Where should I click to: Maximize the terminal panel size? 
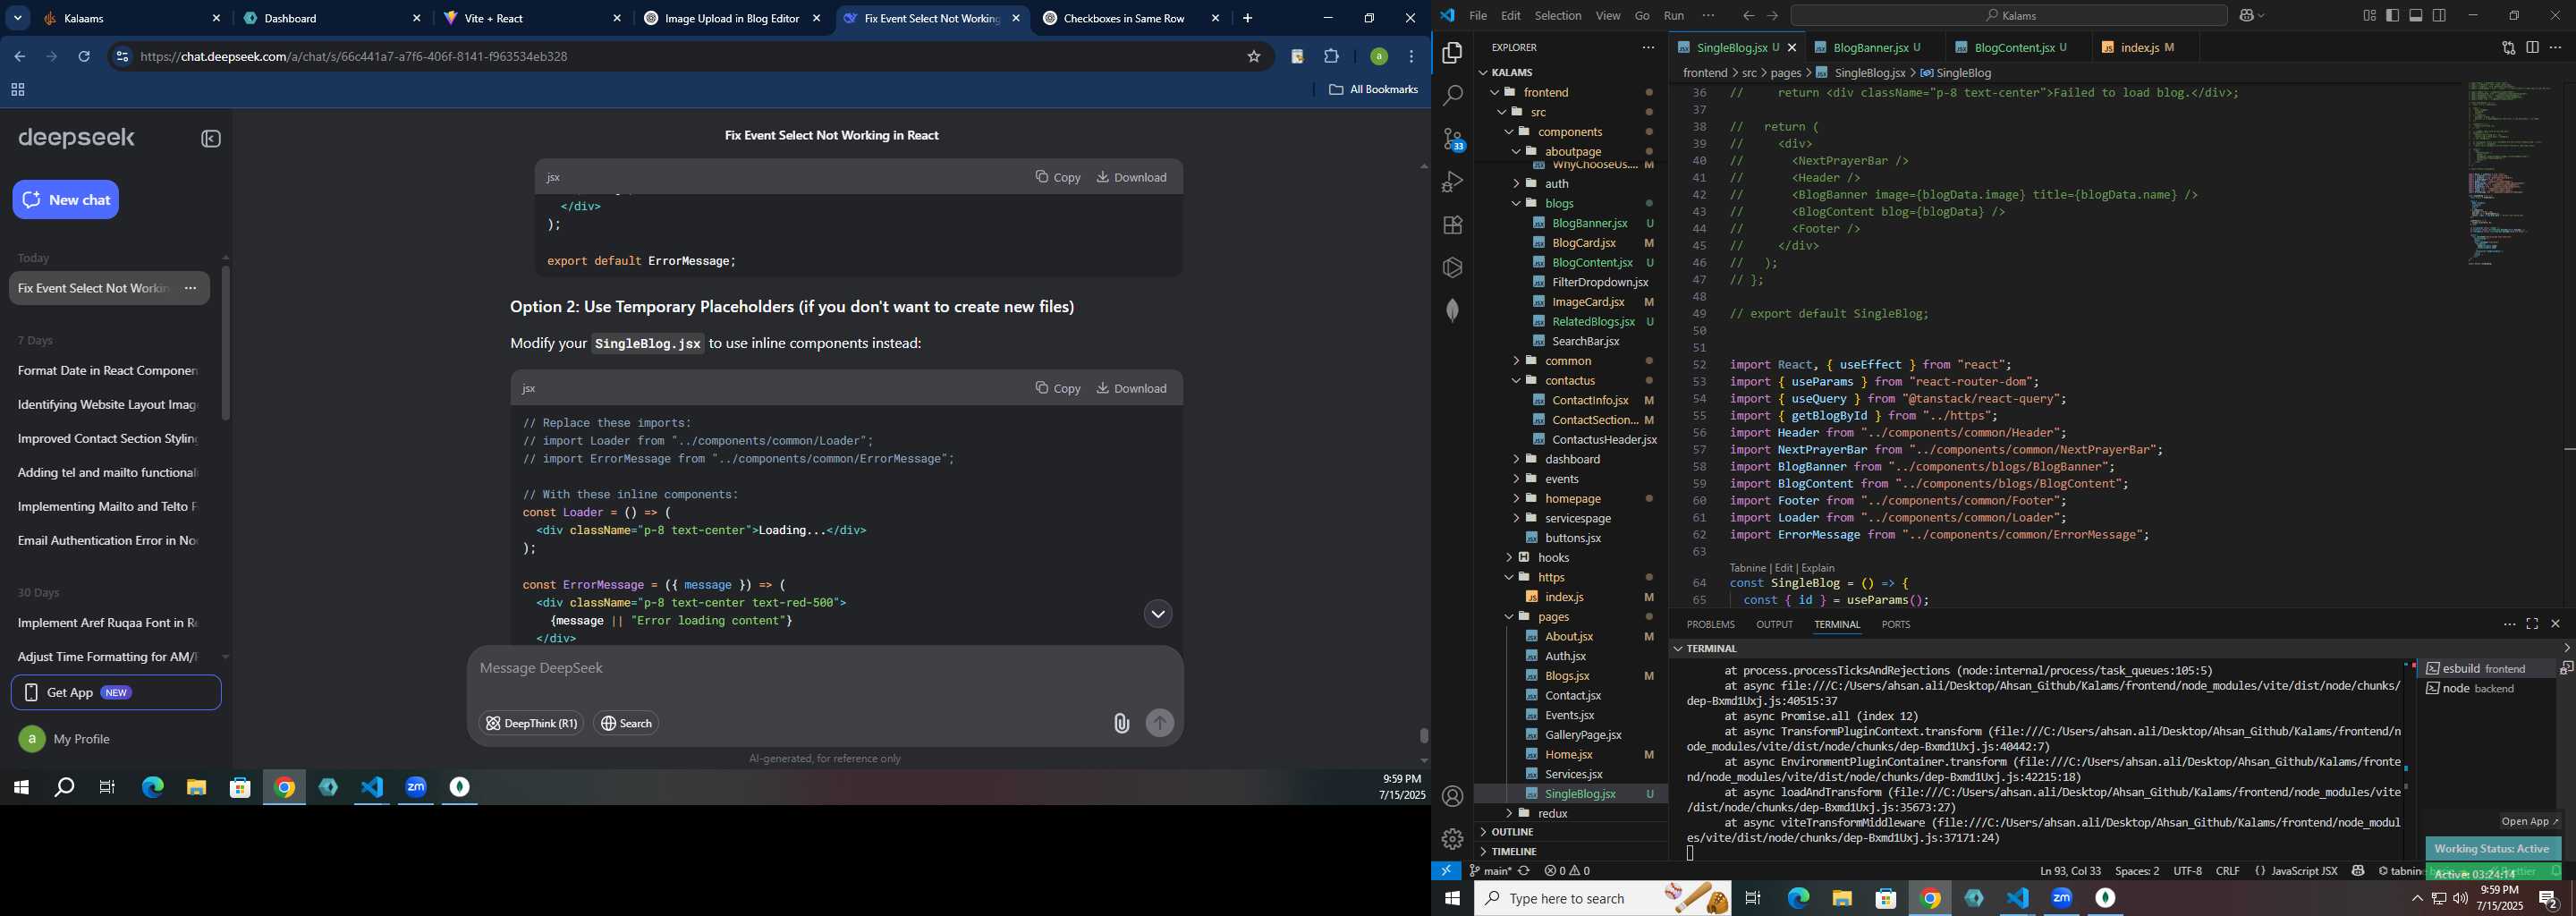point(2532,624)
